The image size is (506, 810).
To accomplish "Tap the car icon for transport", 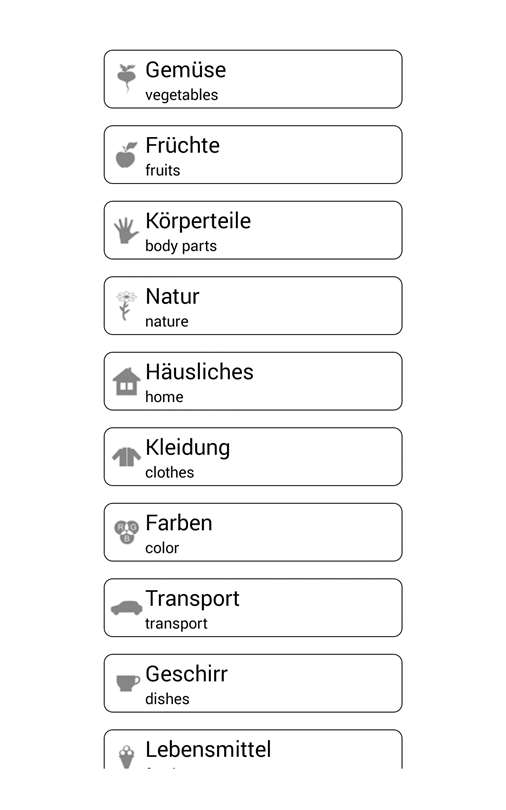I will 126,608.
